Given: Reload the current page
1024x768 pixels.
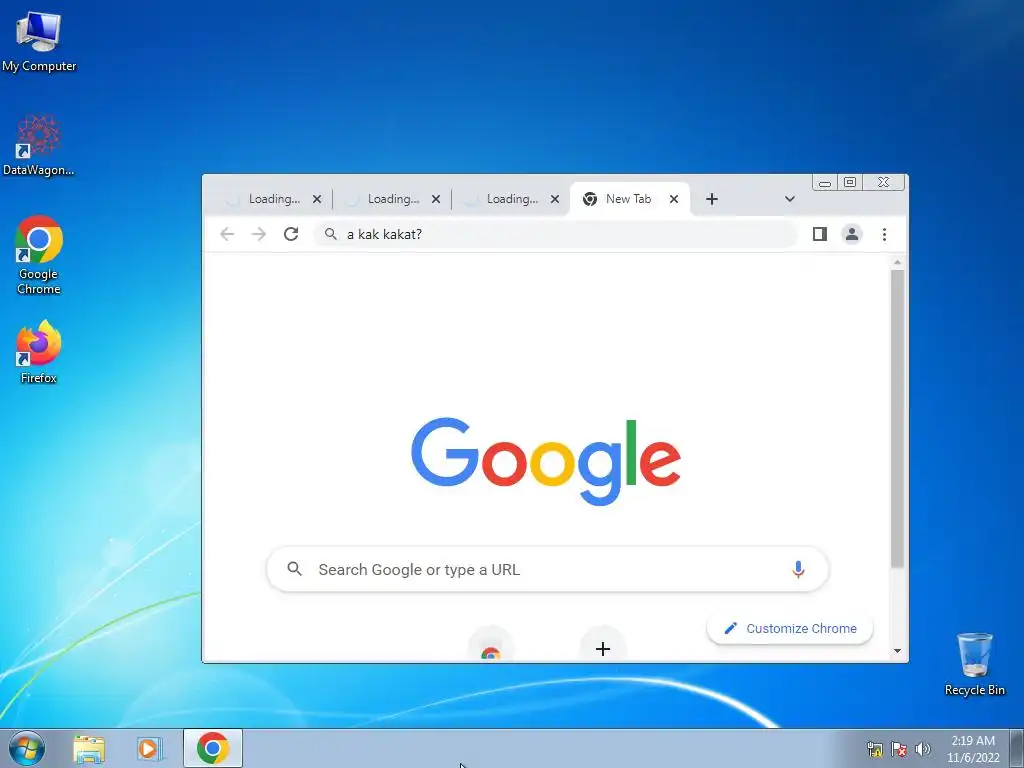Looking at the screenshot, I should 291,234.
